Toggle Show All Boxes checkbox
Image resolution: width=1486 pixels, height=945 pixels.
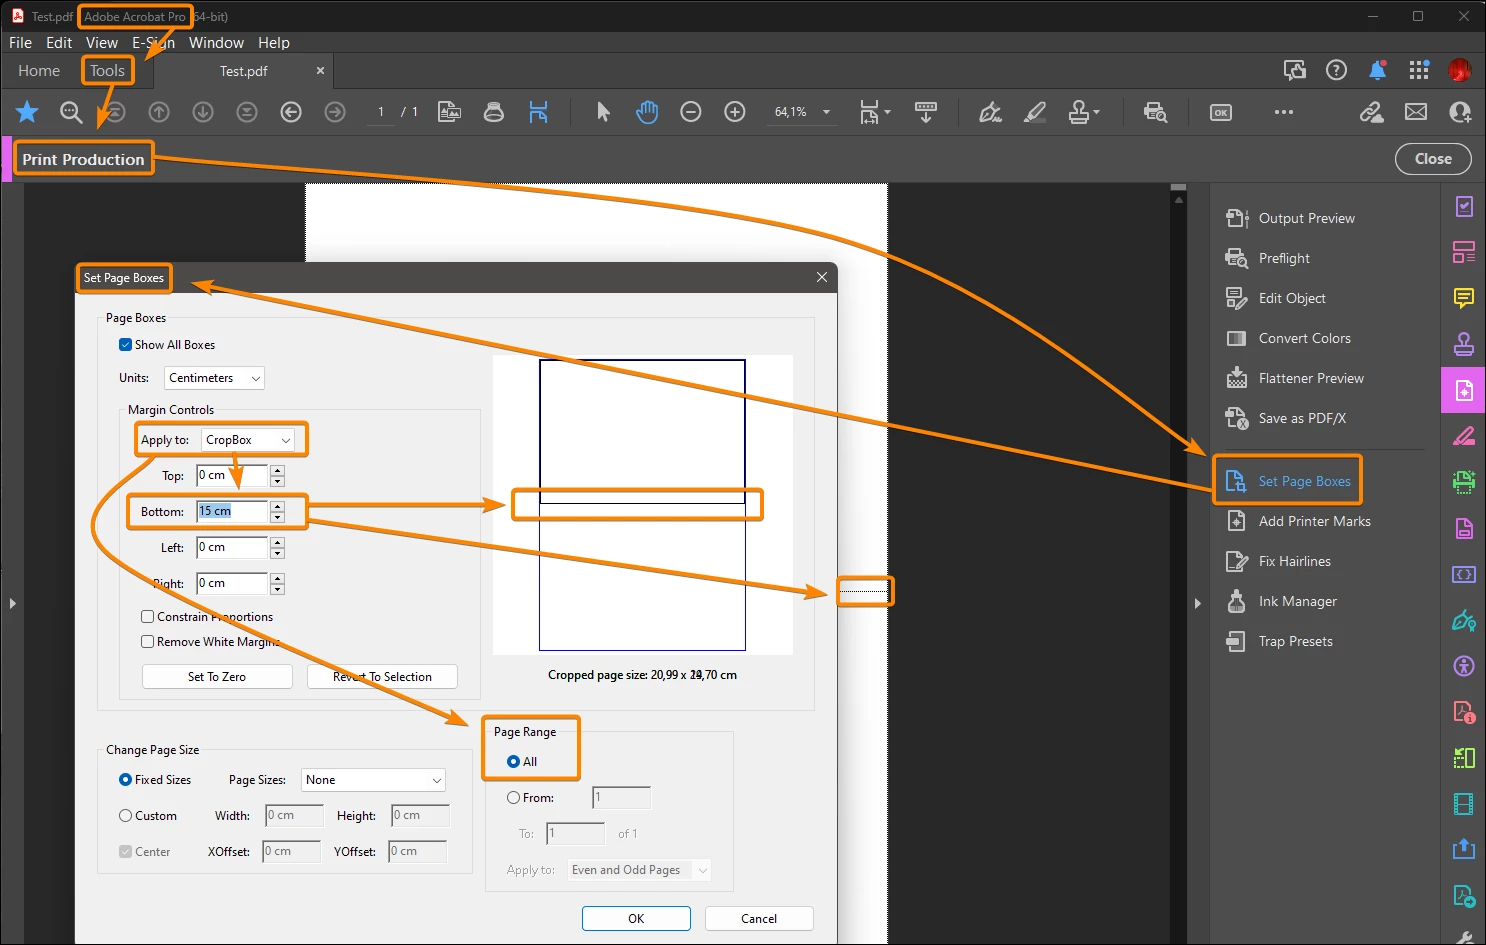[125, 345]
